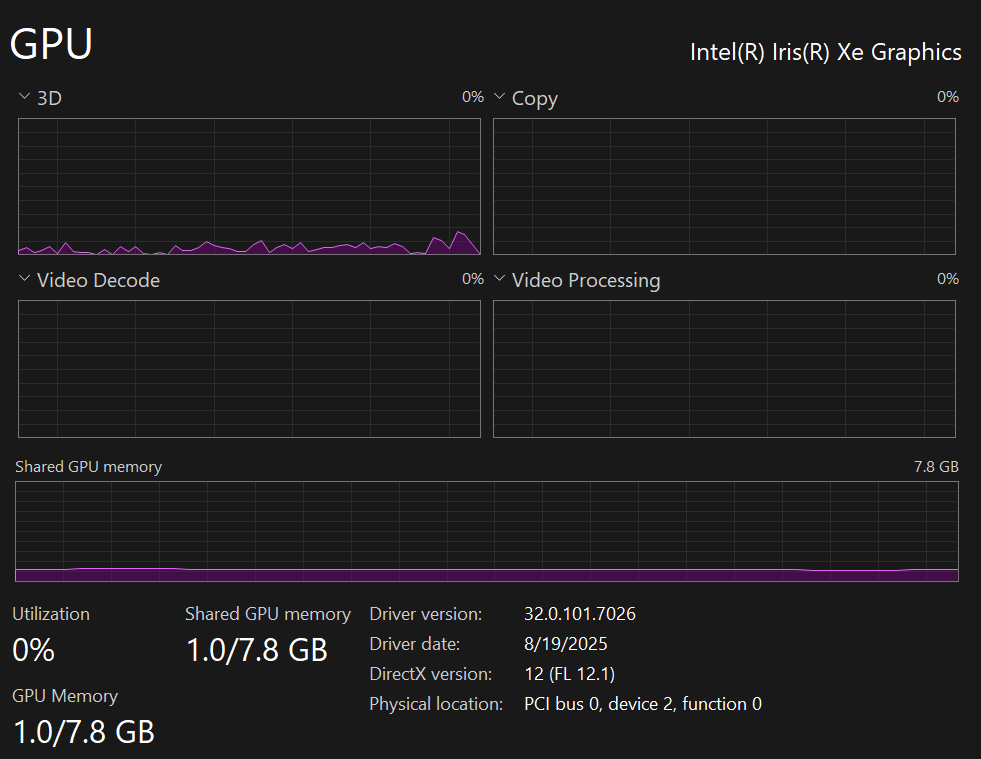
Task: Click the 7.8 GB graph maximum label
Action: 936,467
